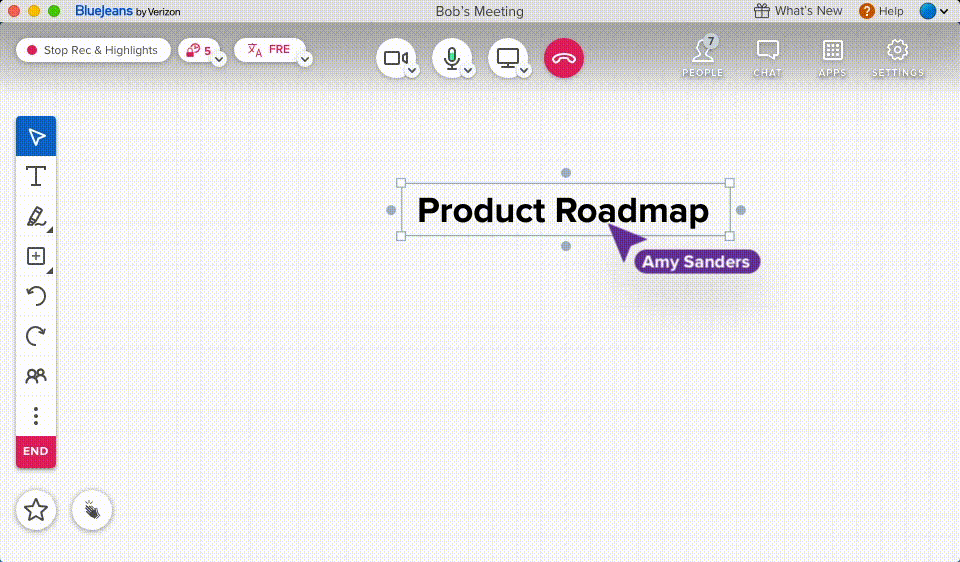960x562 pixels.
Task: Toggle the camera video button
Action: (x=396, y=58)
